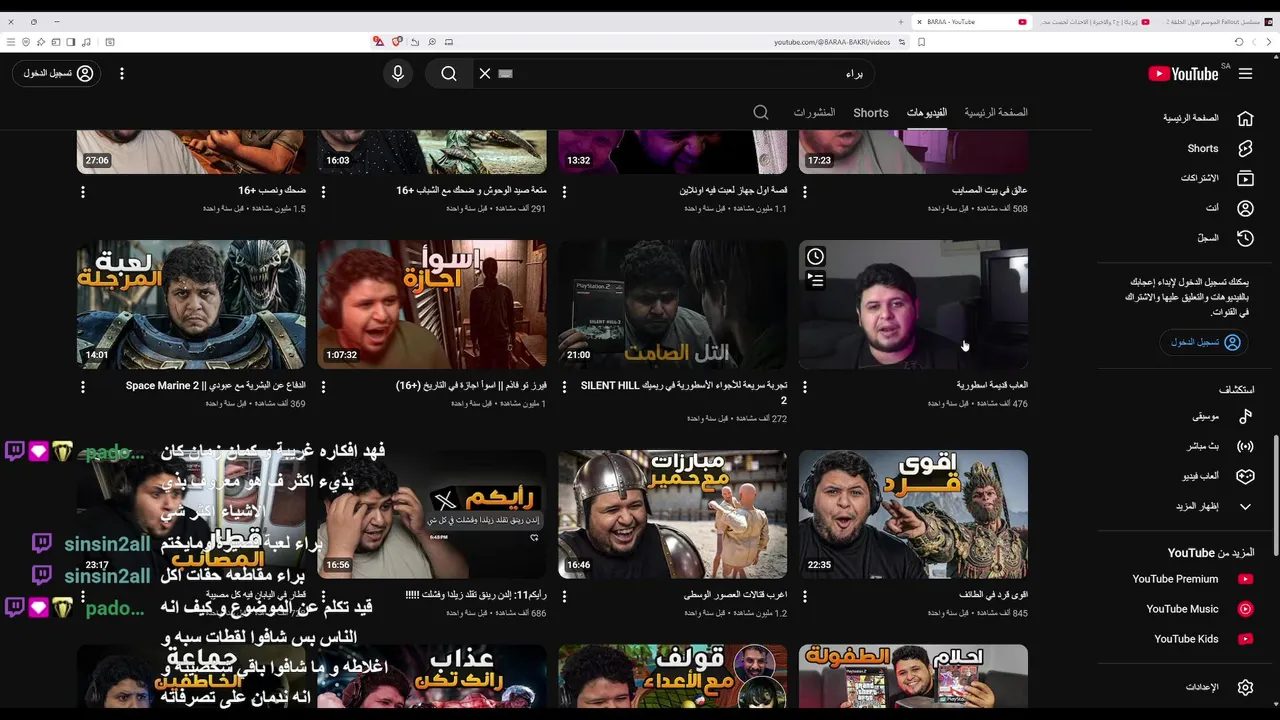This screenshot has width=1280, height=720.
Task: Open a new browser tab with plus
Action: (x=900, y=21)
